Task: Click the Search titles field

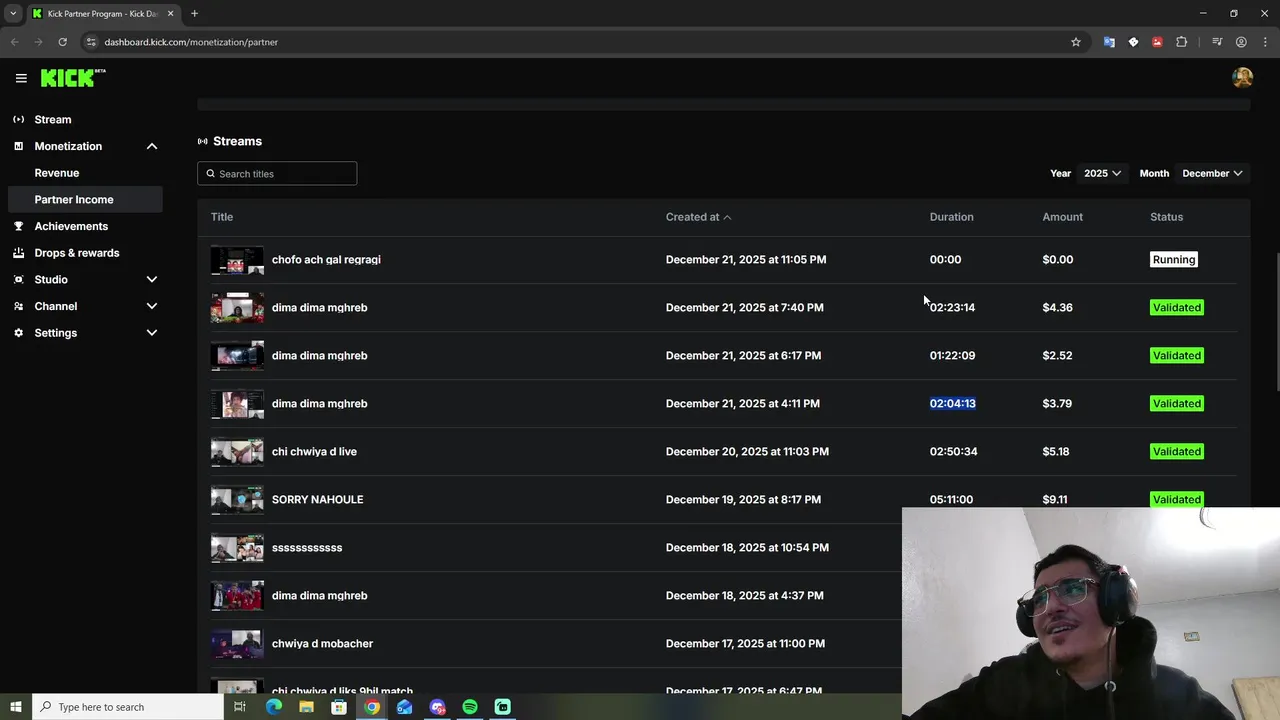Action: click(277, 173)
